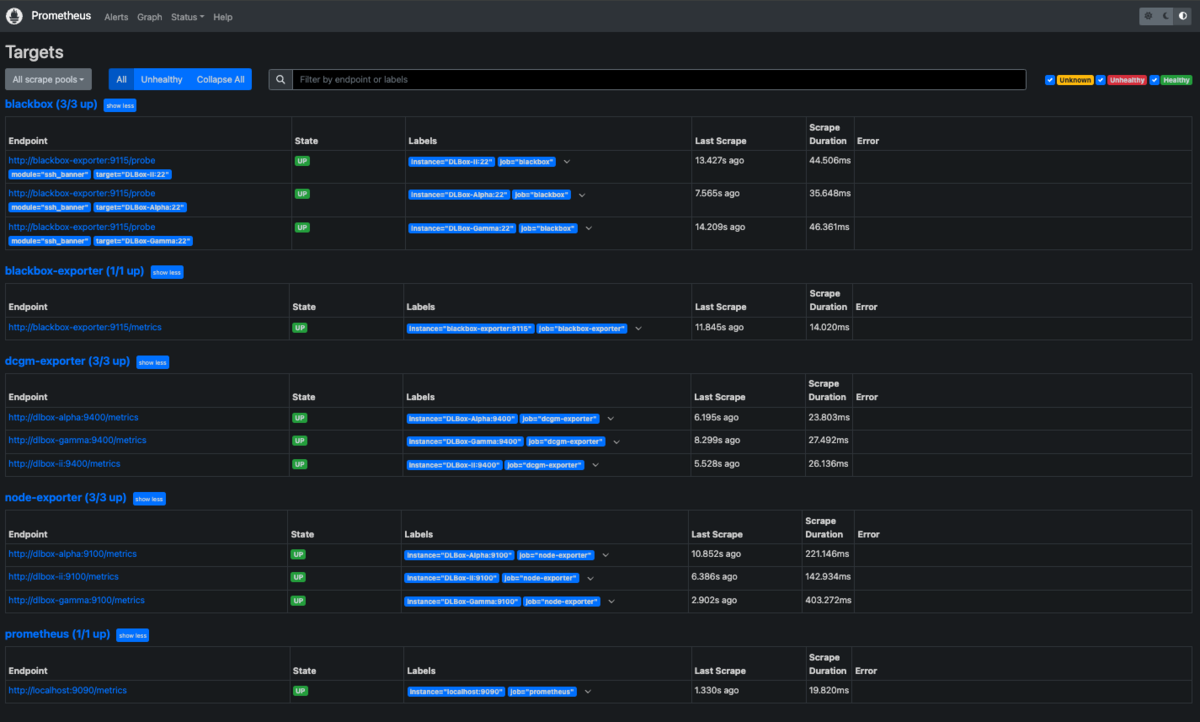
Task: Open the blackbox-exporter (1/1 up) heading
Action: pyautogui.click(x=75, y=271)
